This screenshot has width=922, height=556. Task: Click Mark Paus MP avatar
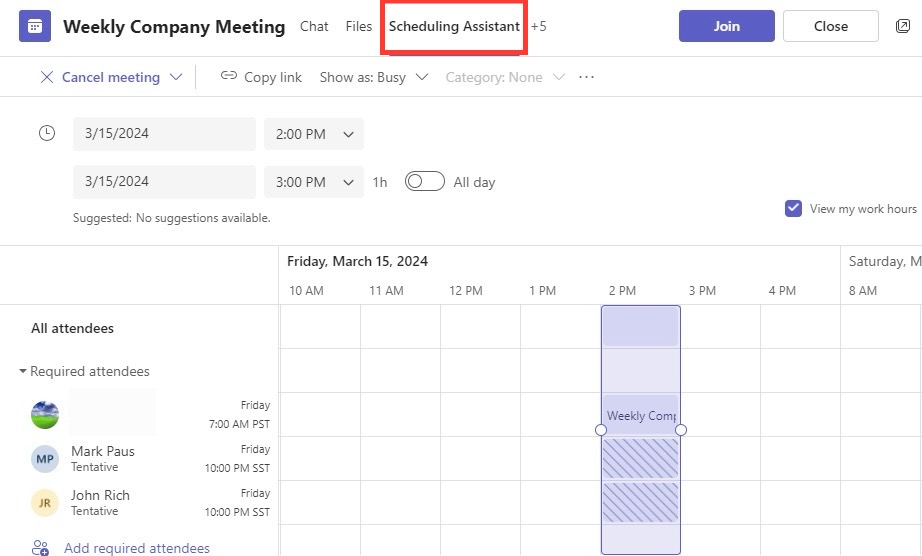pos(45,459)
